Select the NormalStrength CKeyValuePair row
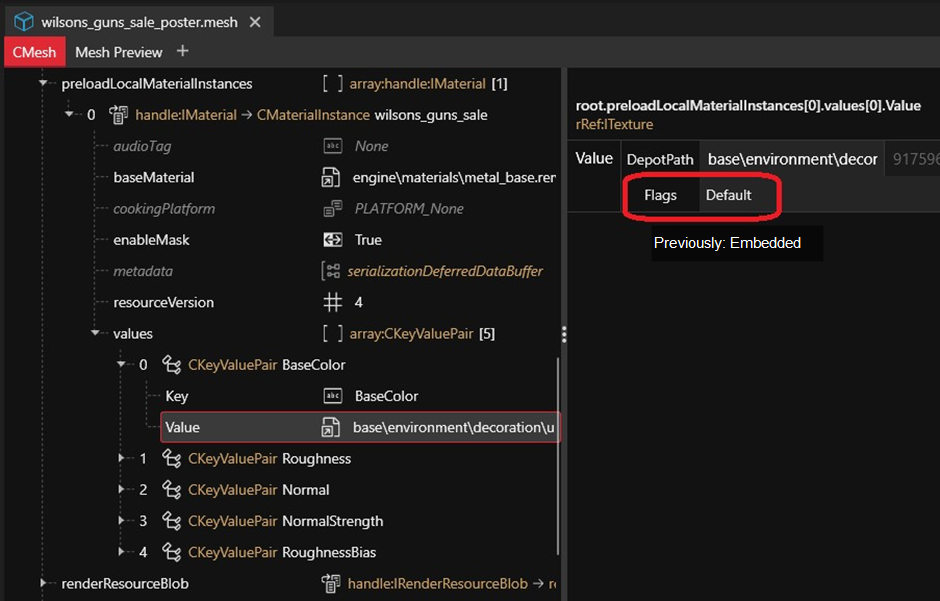The width and height of the screenshot is (940, 601). [285, 521]
